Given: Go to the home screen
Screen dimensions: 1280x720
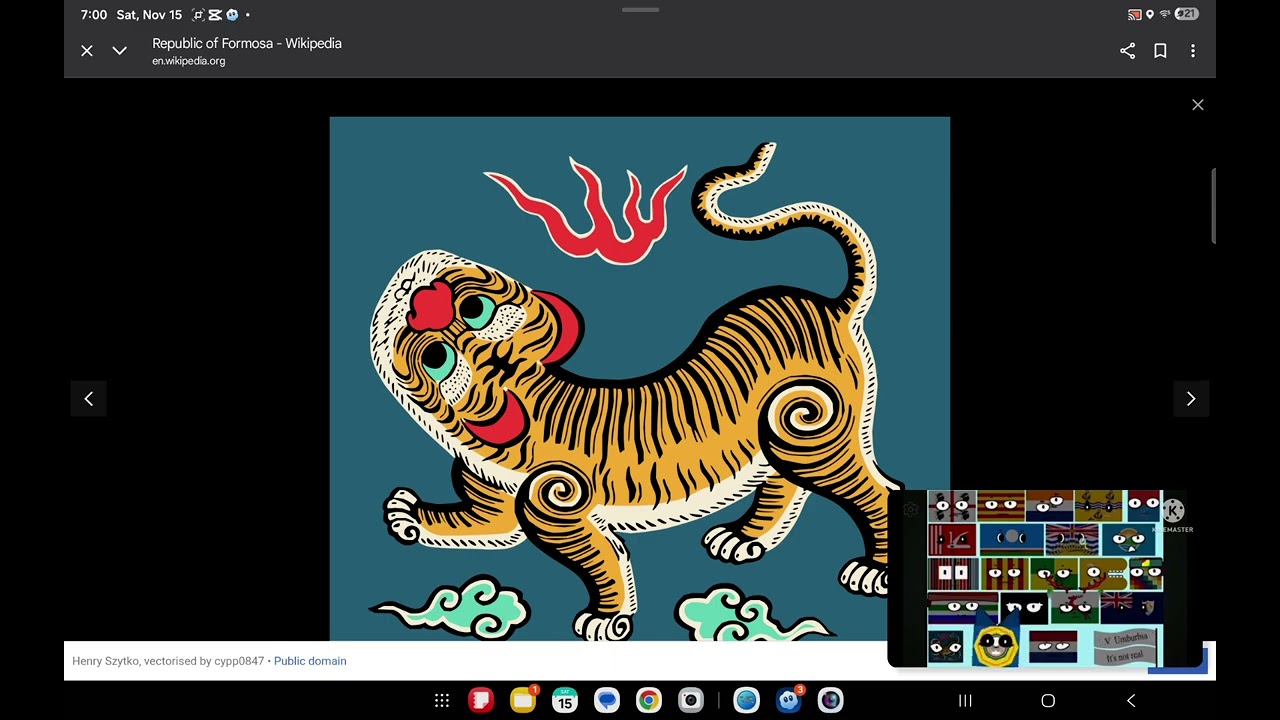Looking at the screenshot, I should click(1048, 701).
